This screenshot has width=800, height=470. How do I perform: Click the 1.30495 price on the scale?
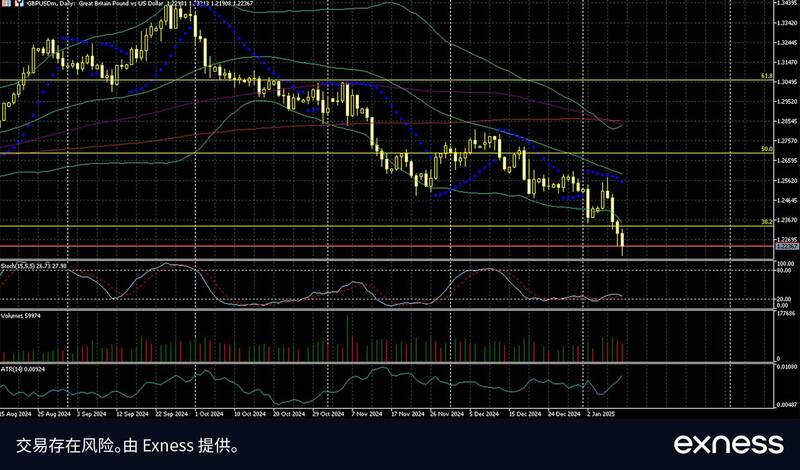[x=785, y=82]
